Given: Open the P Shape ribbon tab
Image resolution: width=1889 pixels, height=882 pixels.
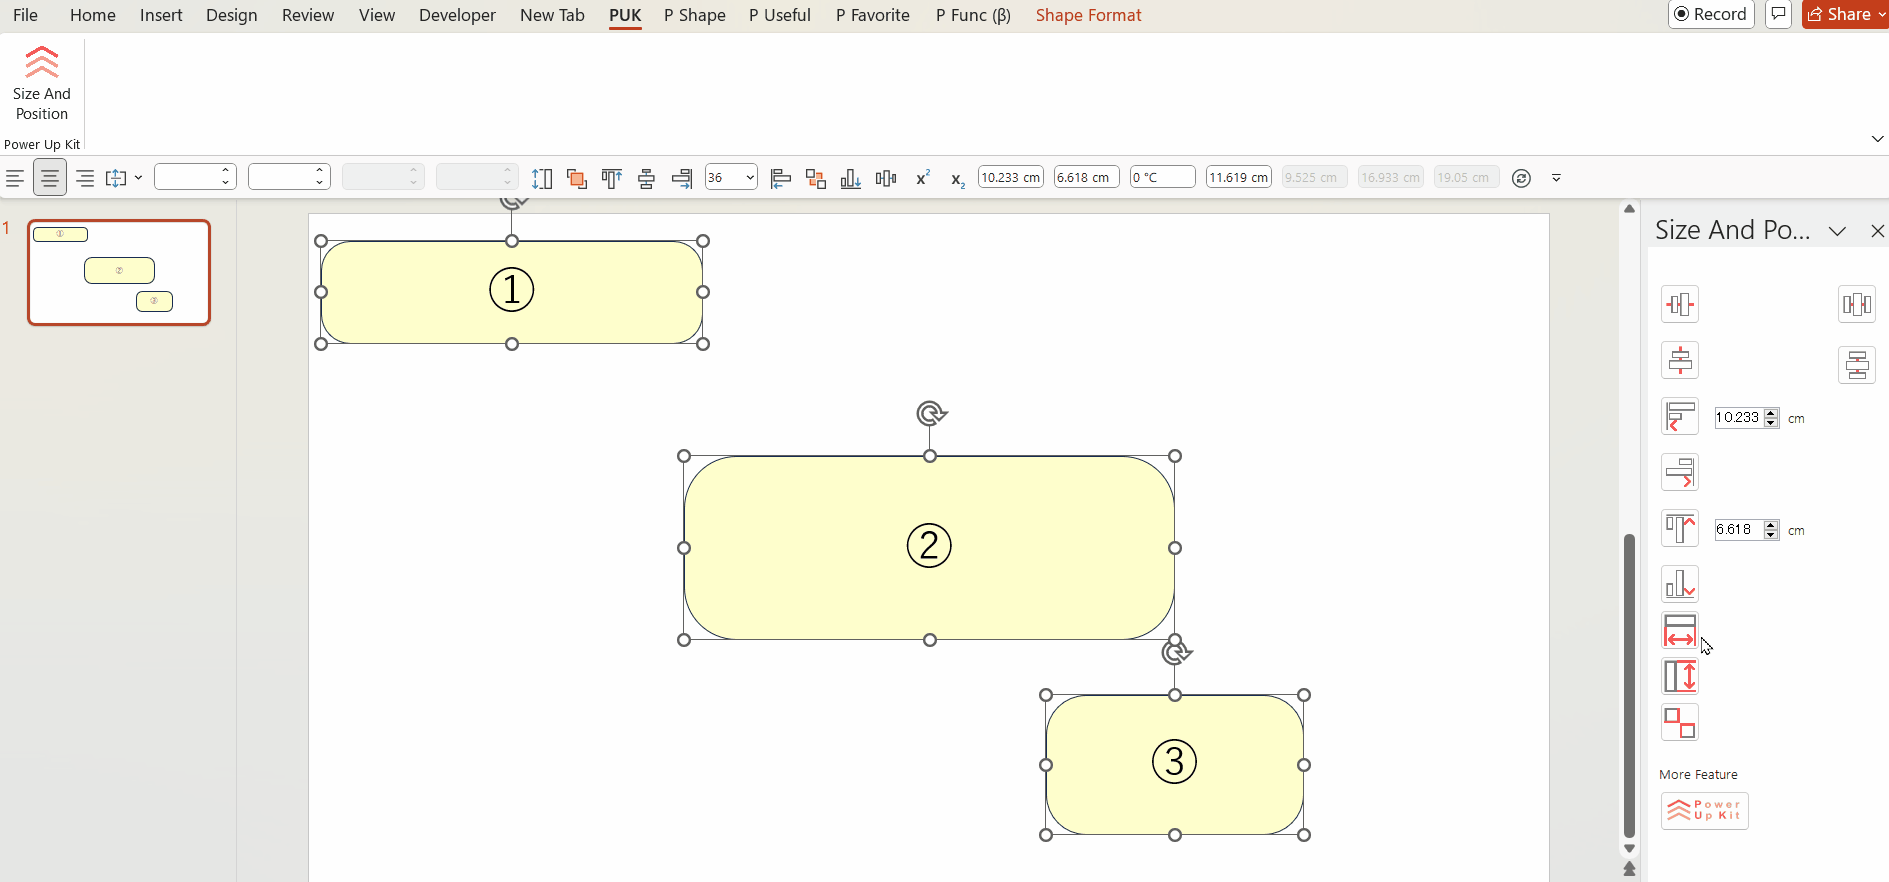Looking at the screenshot, I should (x=694, y=15).
